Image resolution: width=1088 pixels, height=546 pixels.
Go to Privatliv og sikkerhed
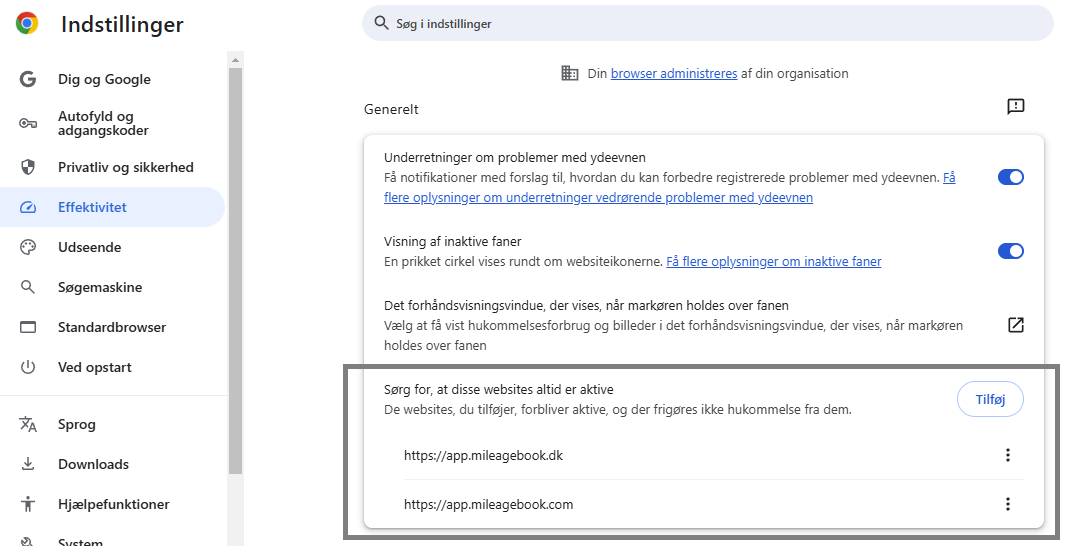112,167
